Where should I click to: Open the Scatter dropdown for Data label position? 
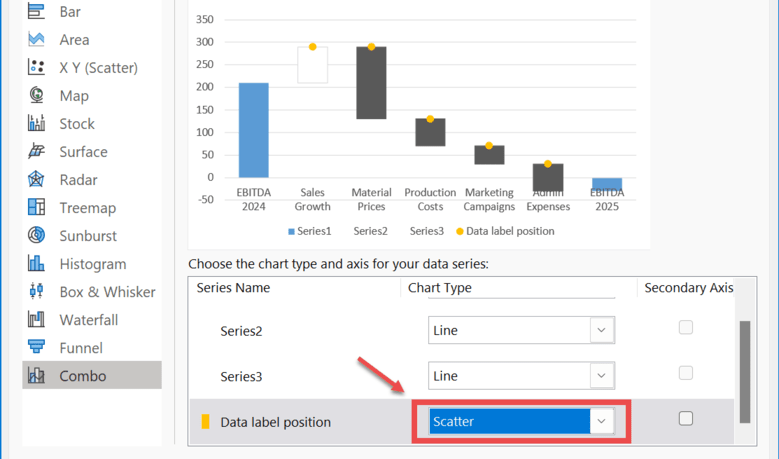(x=601, y=422)
